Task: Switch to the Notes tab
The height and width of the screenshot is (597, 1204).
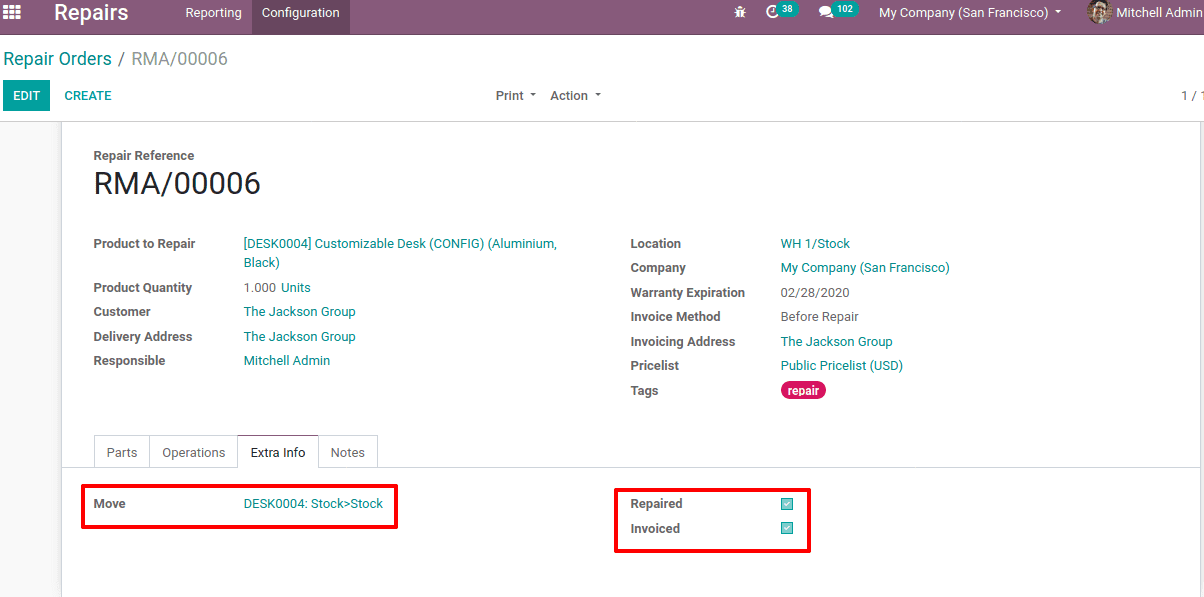Action: pos(348,452)
